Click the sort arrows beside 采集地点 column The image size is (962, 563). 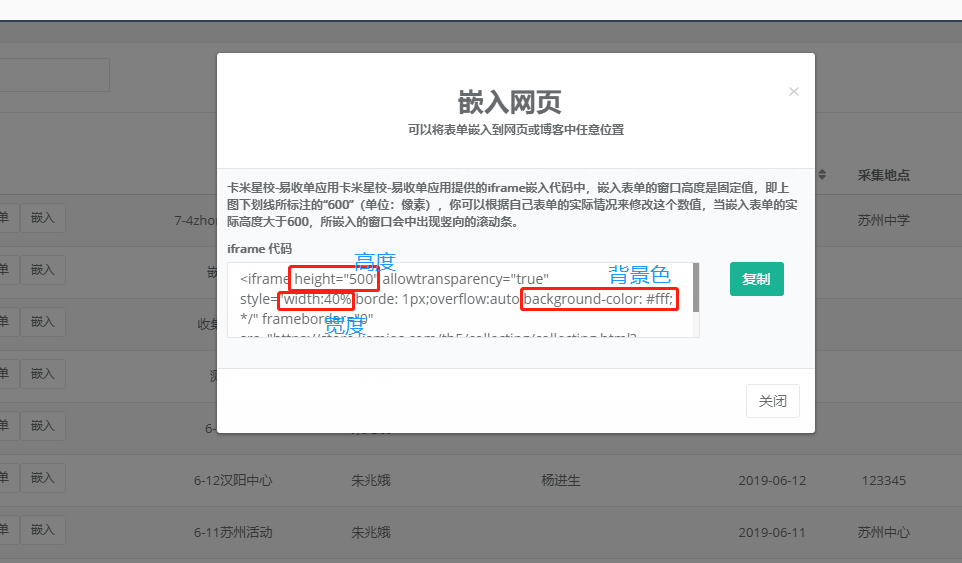(x=822, y=175)
